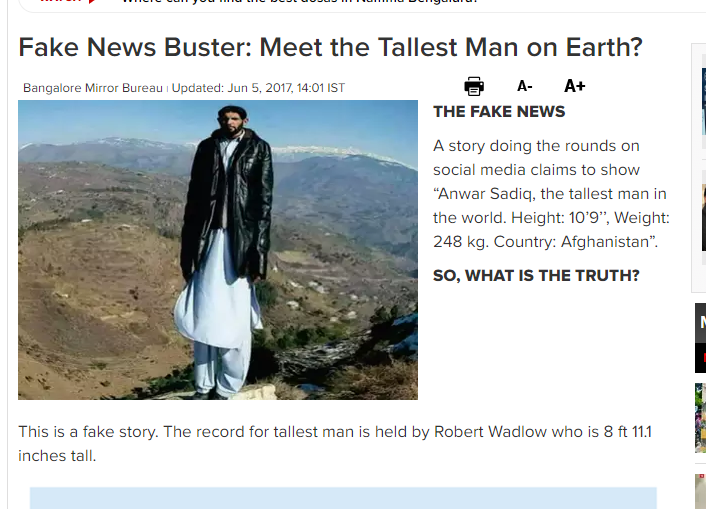Click the Anwar Sadiq quoted paragraph
This screenshot has height=509, width=706.
click(x=551, y=194)
